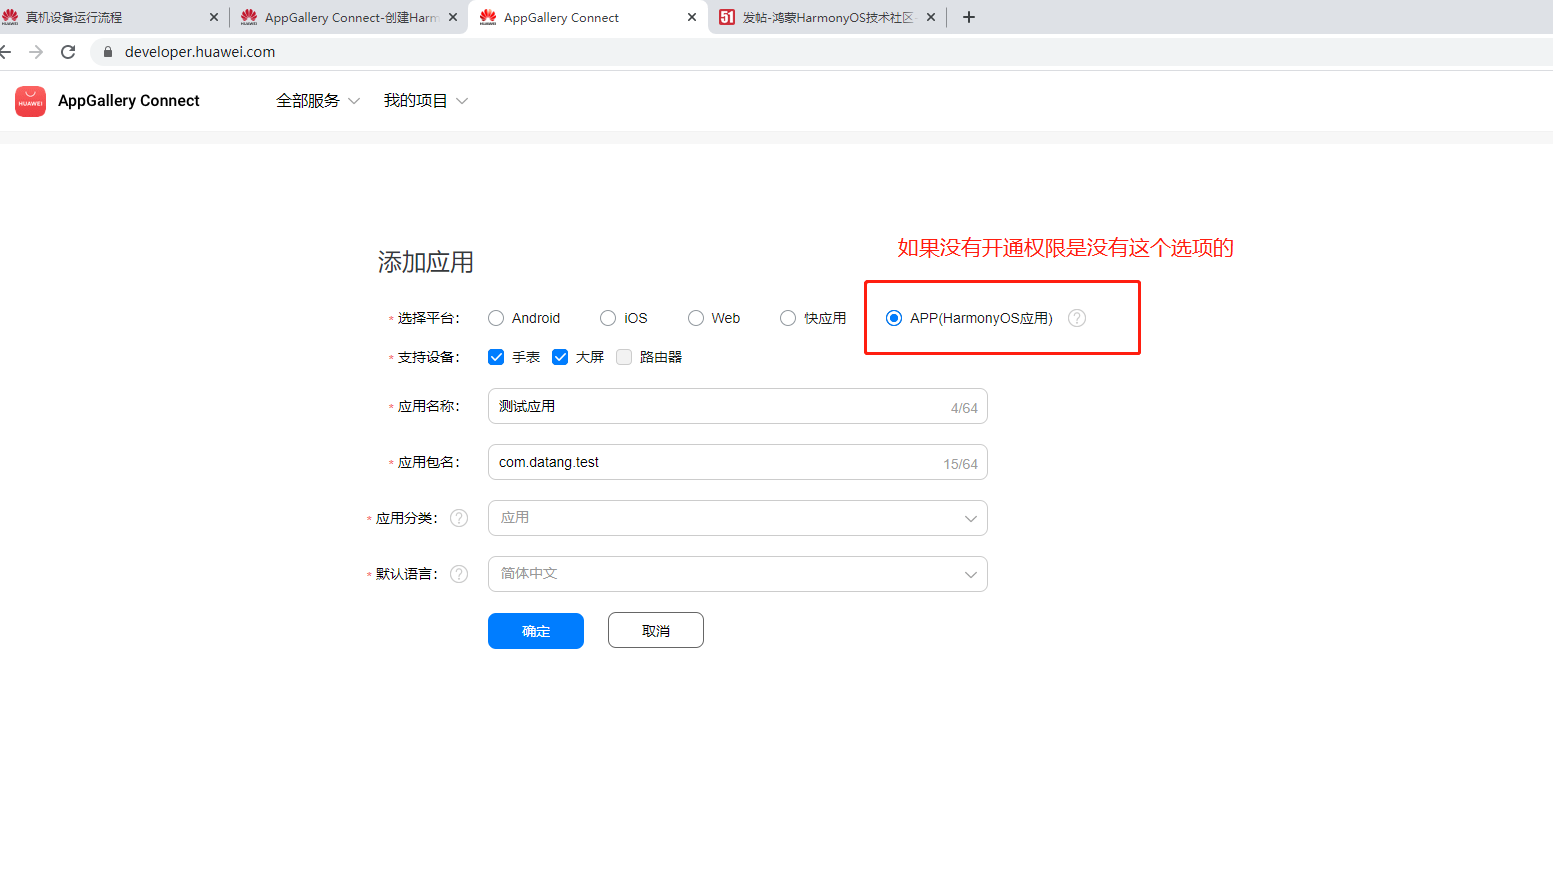This screenshot has width=1553, height=882.
Task: Check the 路由器 device checkbox
Action: click(624, 357)
